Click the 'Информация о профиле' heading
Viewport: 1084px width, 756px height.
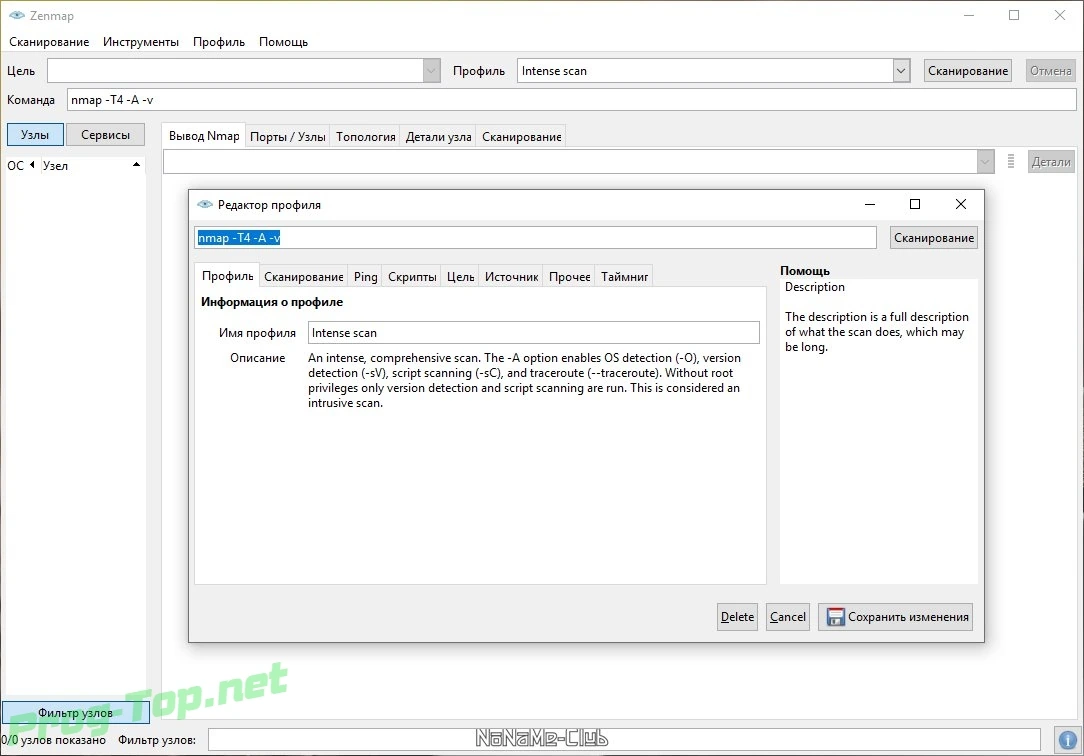click(272, 302)
